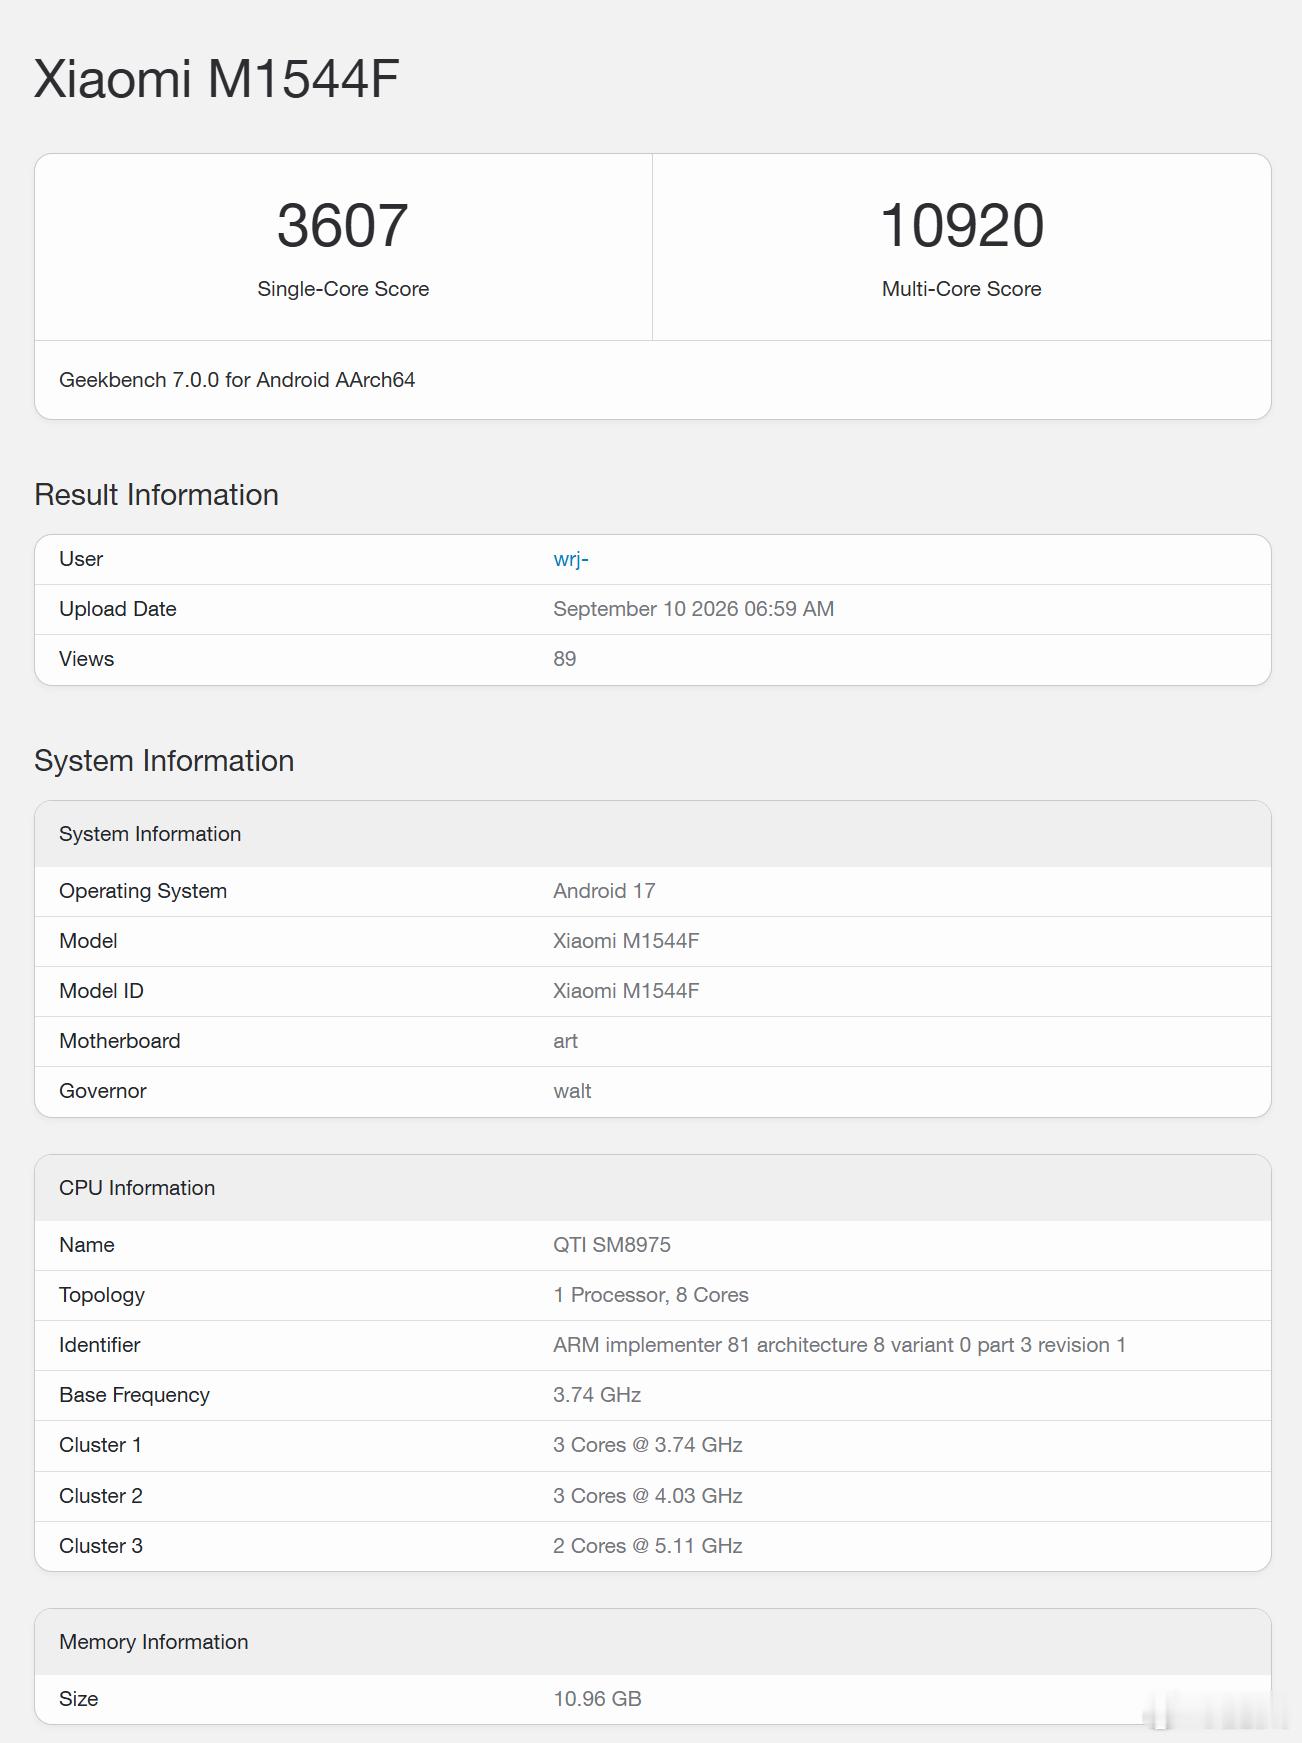Select the topology value 1 Processor, 8 Cores

[651, 1295]
